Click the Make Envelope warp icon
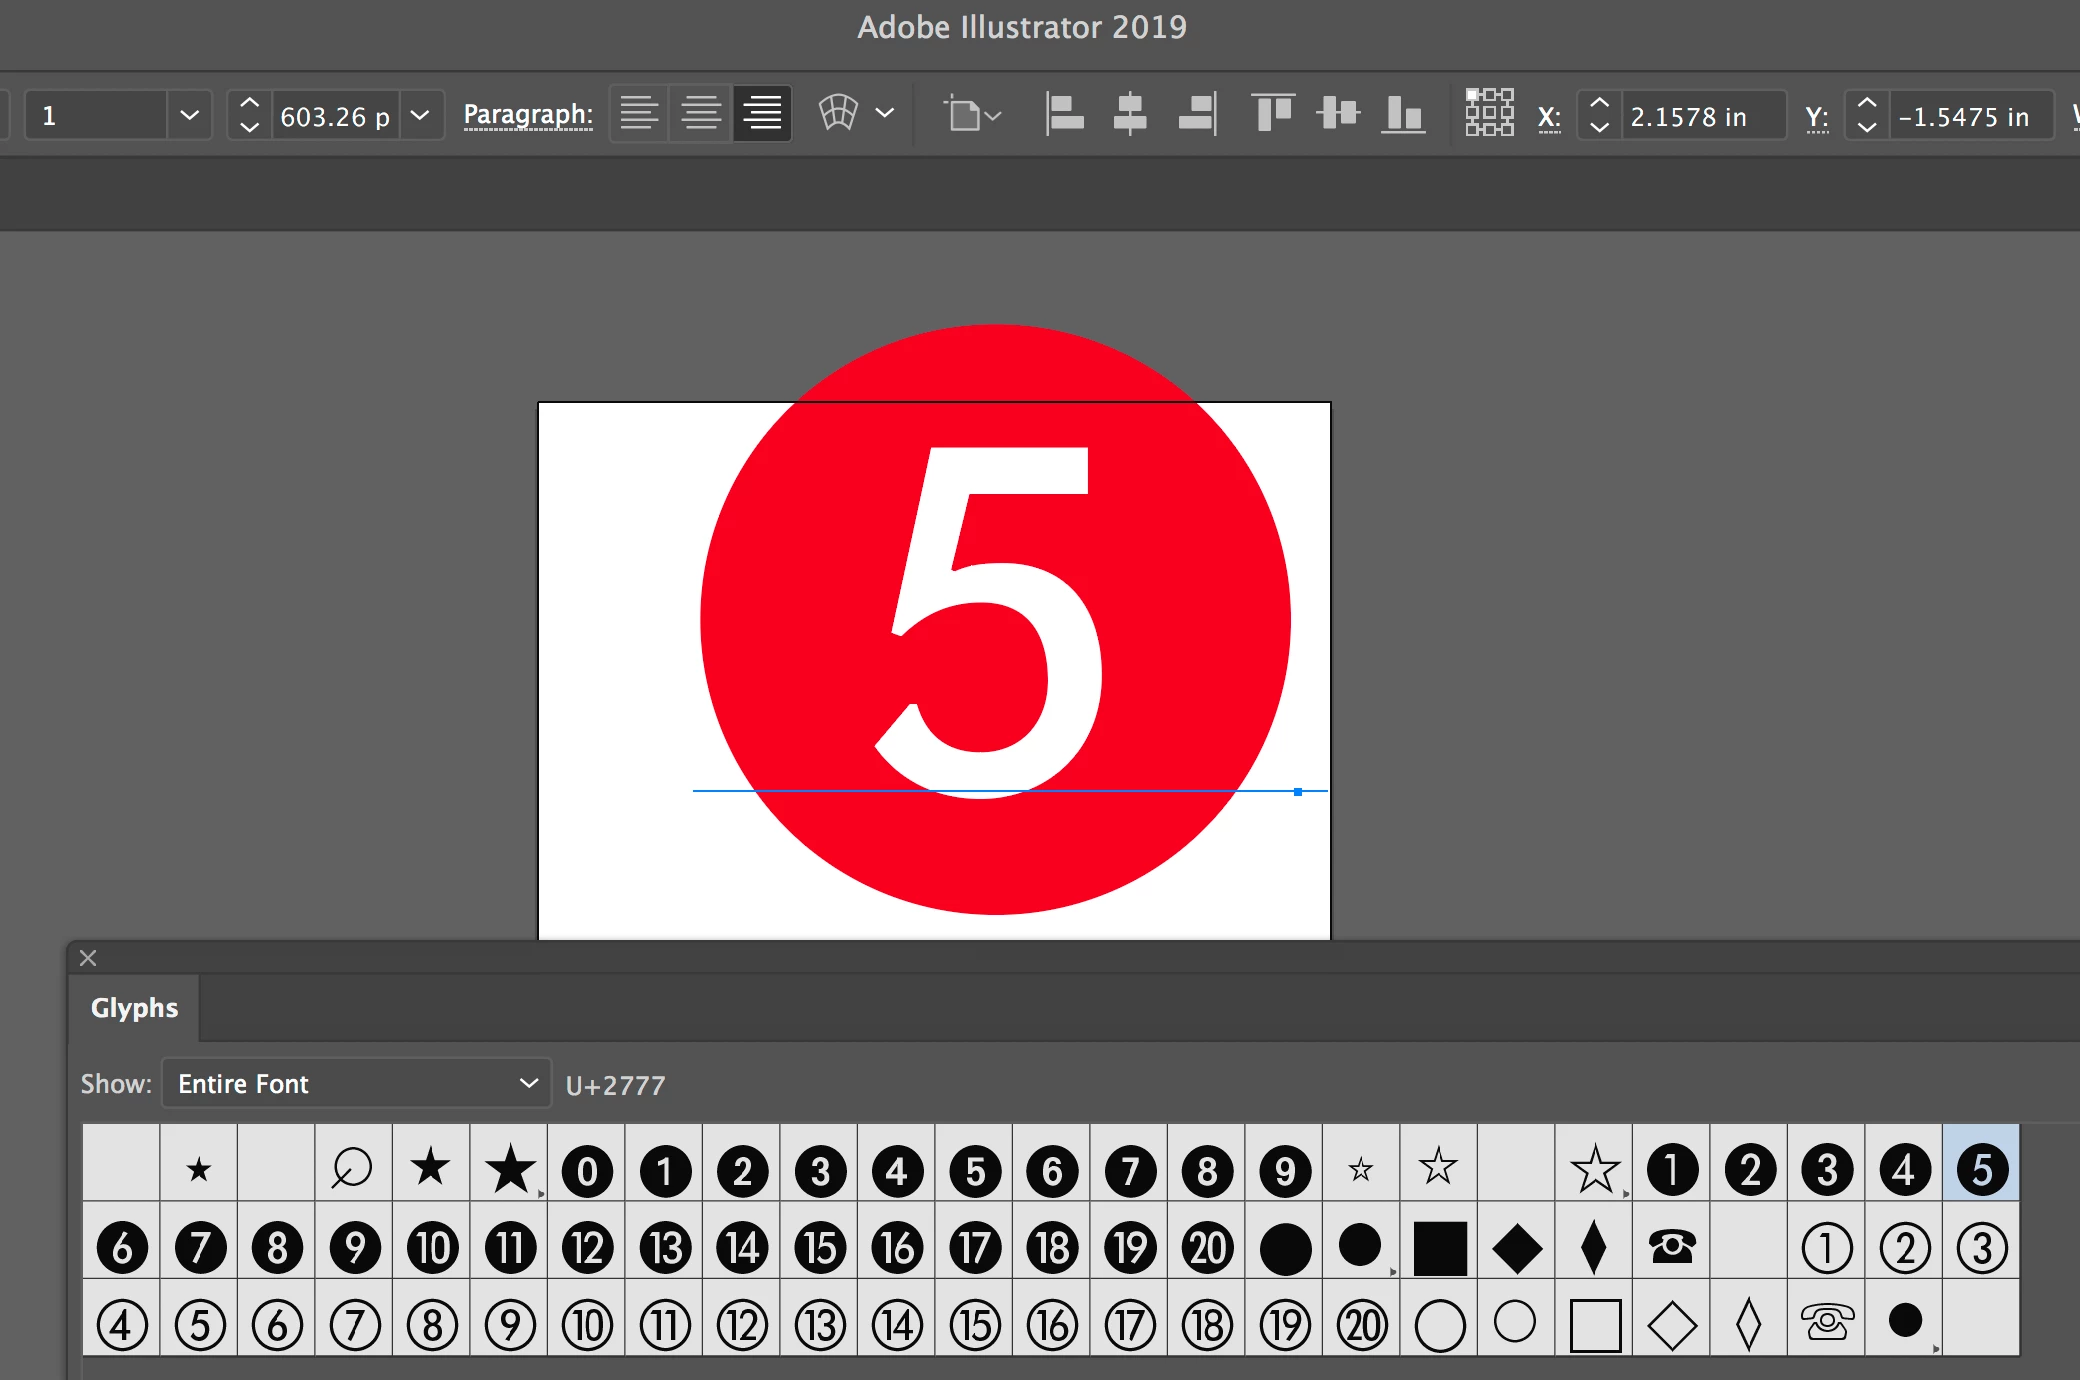 [x=838, y=113]
